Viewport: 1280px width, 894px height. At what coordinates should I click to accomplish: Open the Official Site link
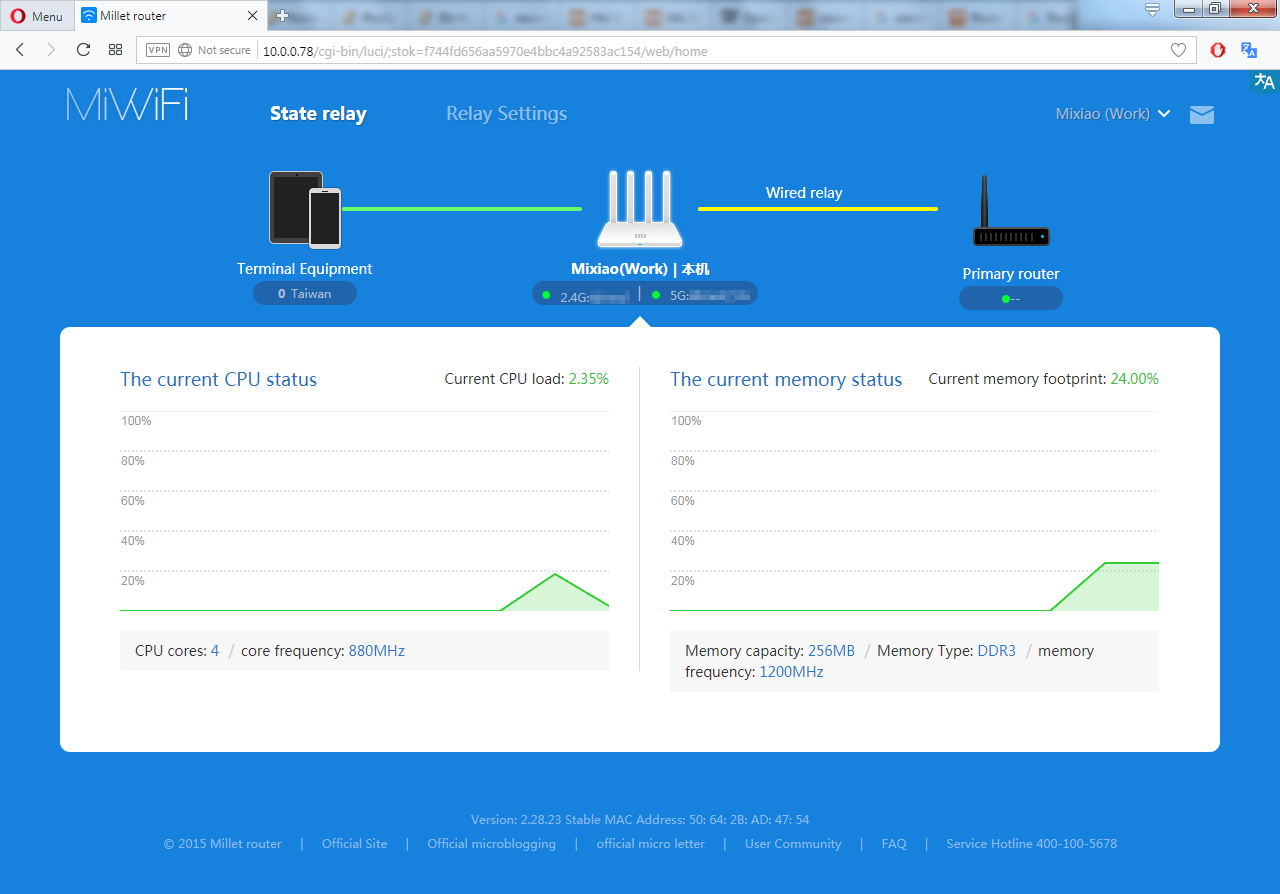(x=354, y=844)
